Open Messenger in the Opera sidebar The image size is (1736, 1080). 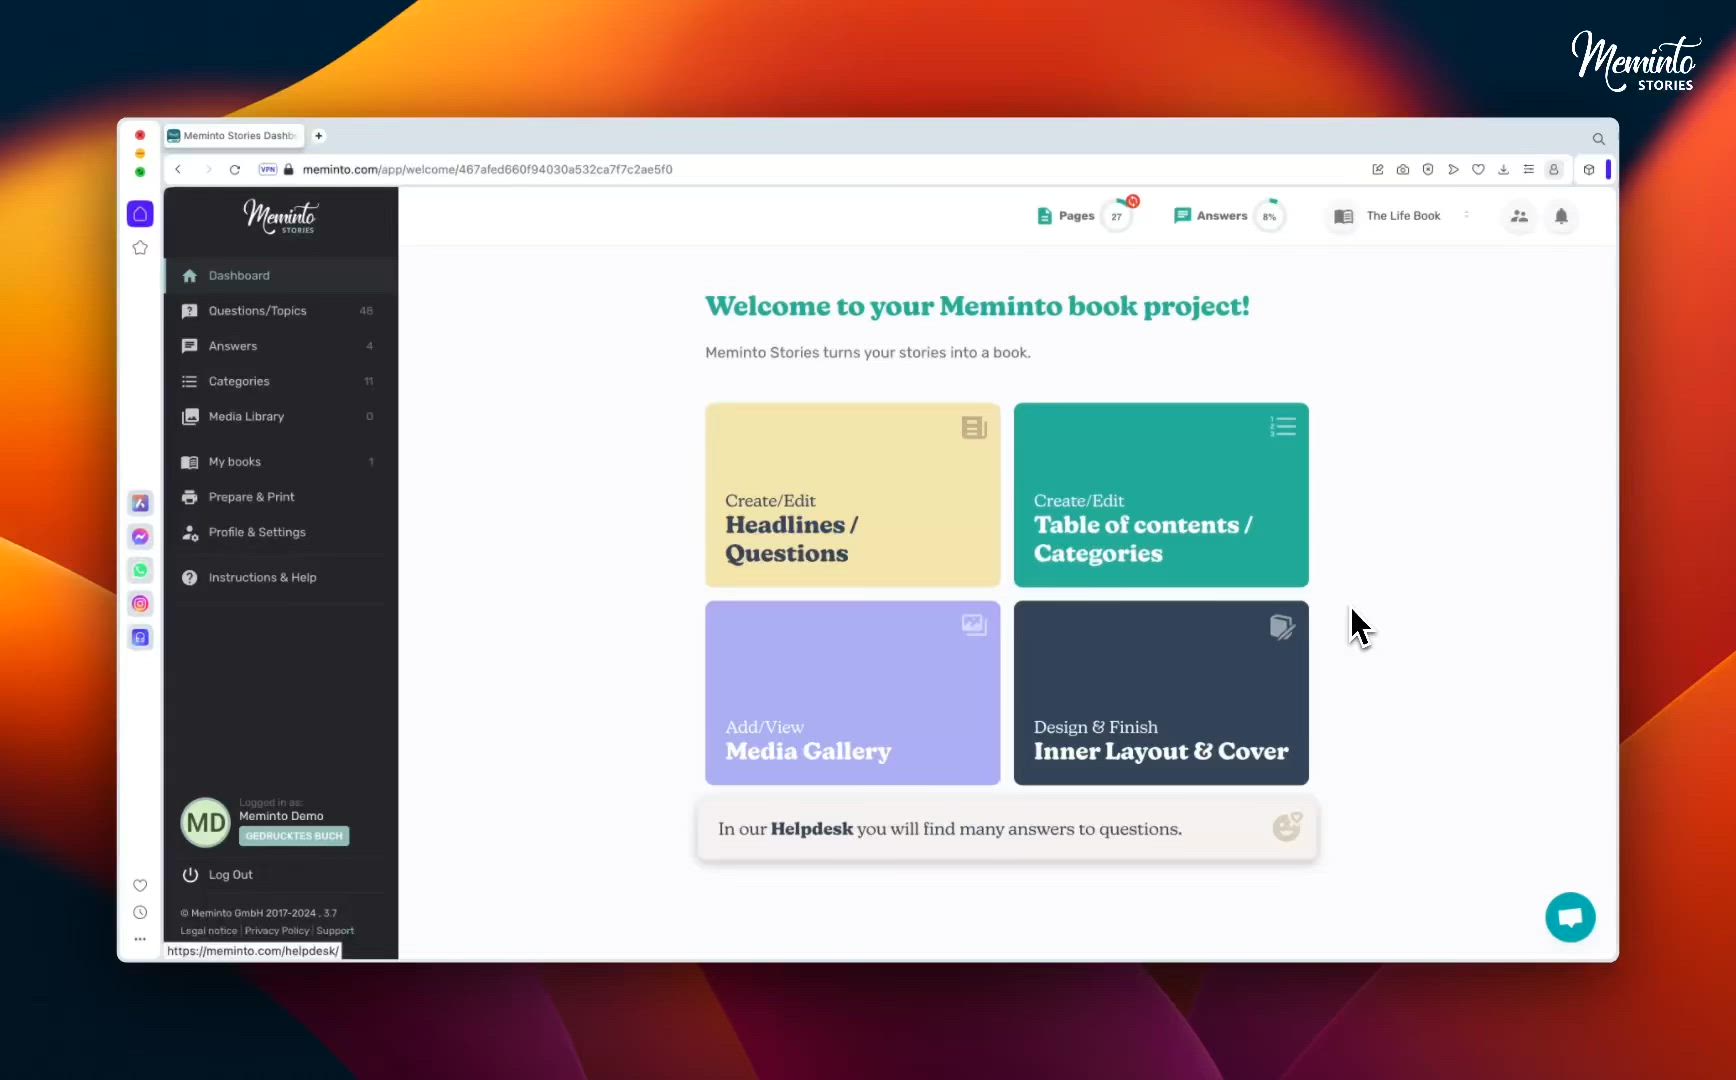[x=140, y=537]
